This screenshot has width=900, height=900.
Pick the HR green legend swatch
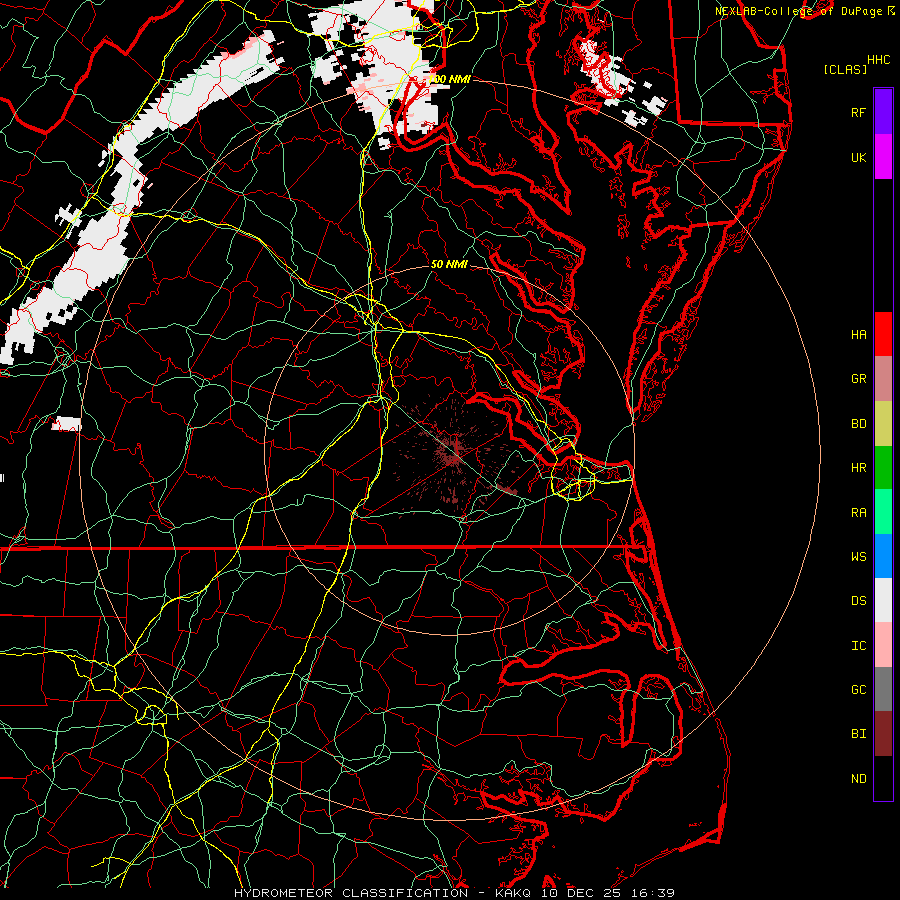click(883, 467)
